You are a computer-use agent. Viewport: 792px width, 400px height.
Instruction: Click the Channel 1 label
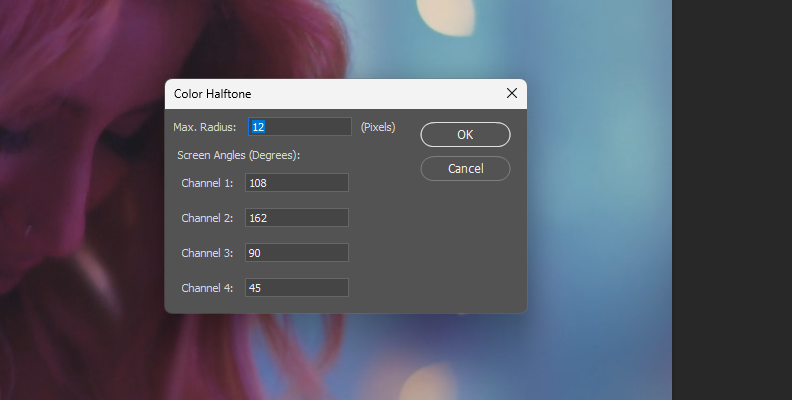[207, 183]
